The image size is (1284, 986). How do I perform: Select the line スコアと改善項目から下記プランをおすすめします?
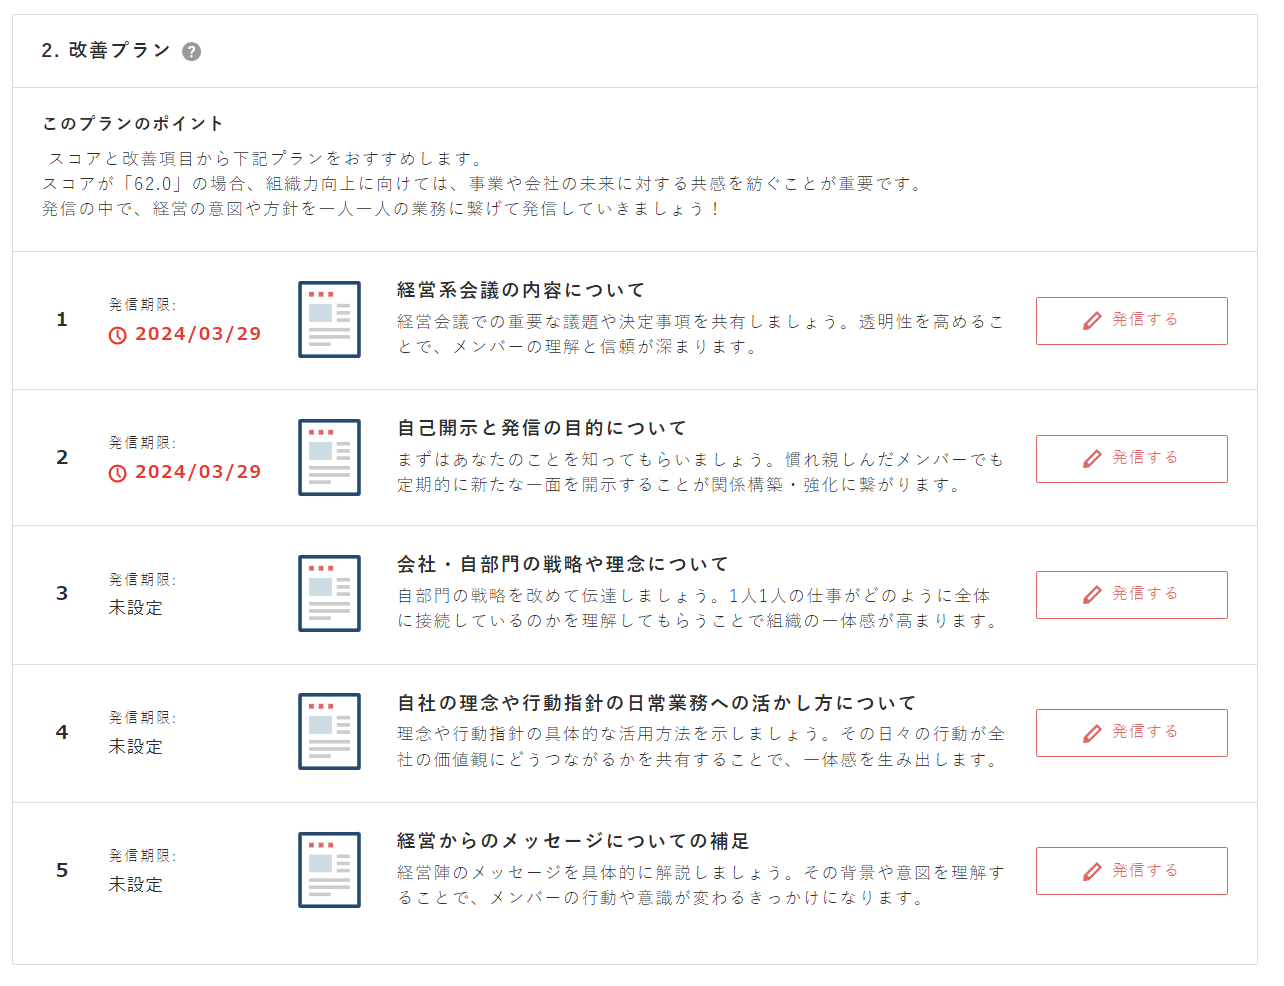pos(268,159)
